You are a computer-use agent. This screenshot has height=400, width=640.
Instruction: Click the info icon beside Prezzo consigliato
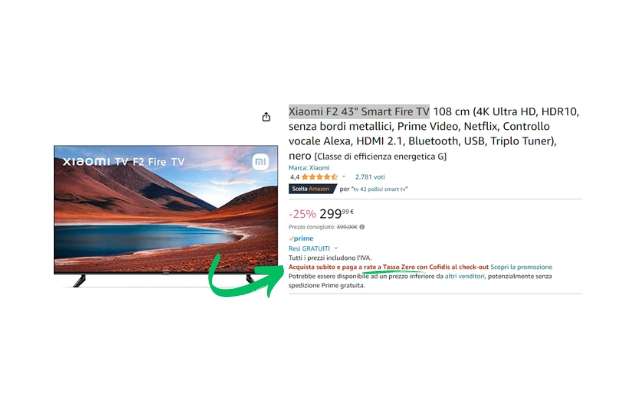pos(362,227)
